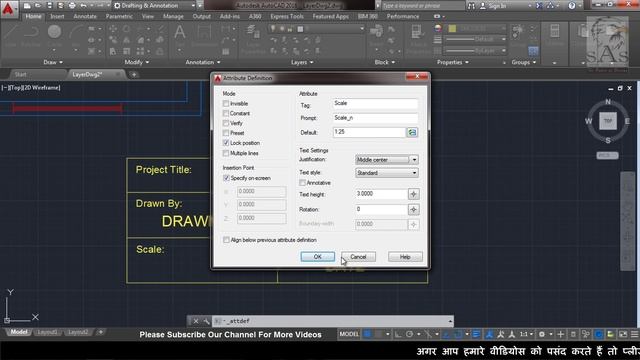
Task: Click the object color swatch in Properties panel
Action: coord(452,29)
